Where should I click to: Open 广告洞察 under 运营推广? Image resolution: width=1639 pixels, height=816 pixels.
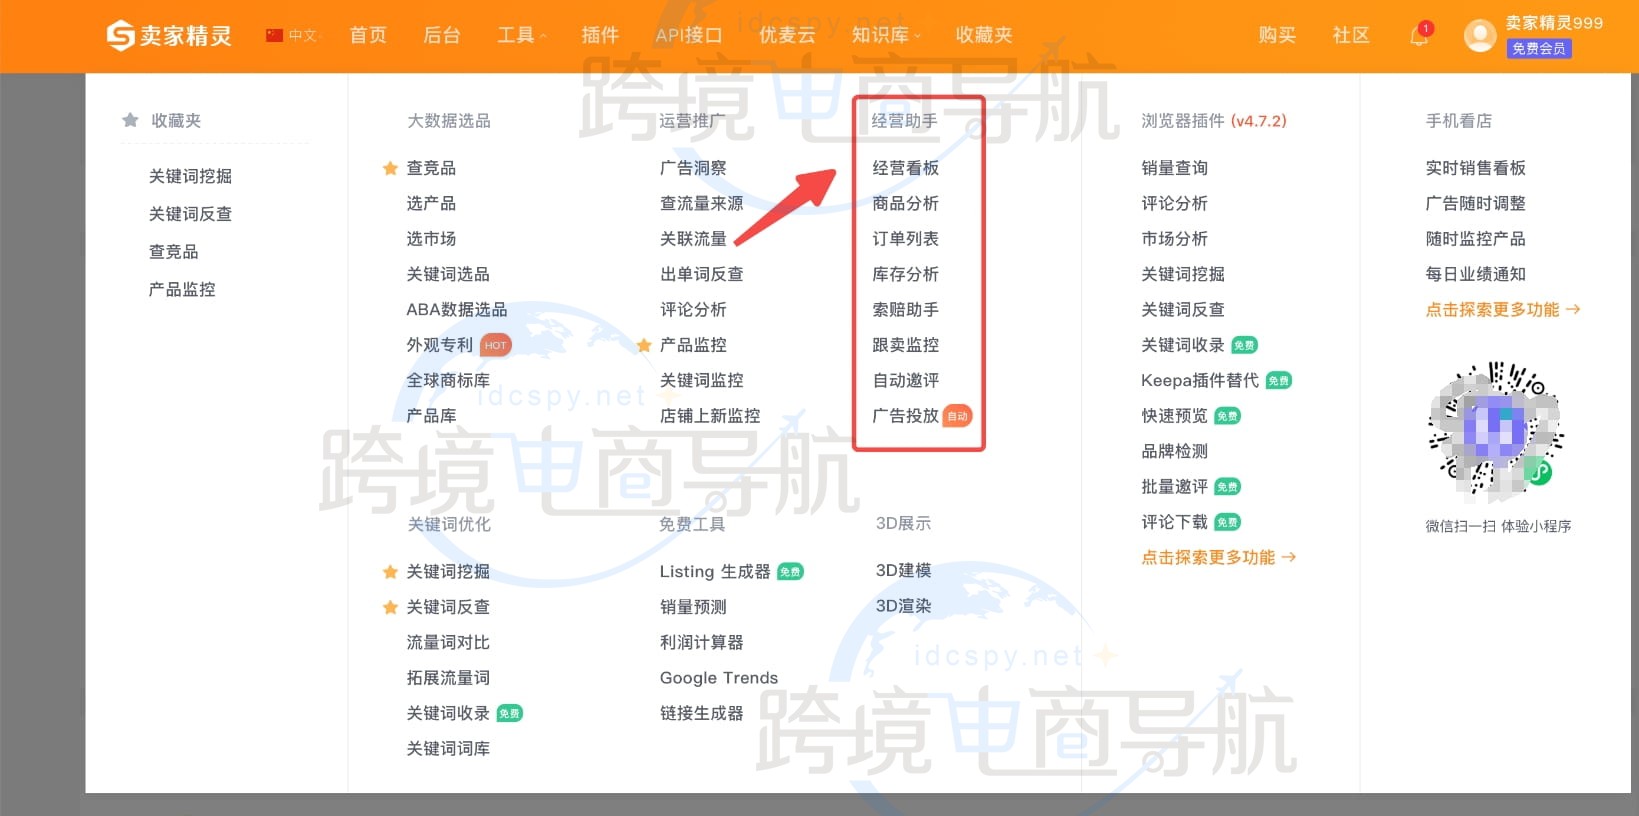click(x=693, y=168)
